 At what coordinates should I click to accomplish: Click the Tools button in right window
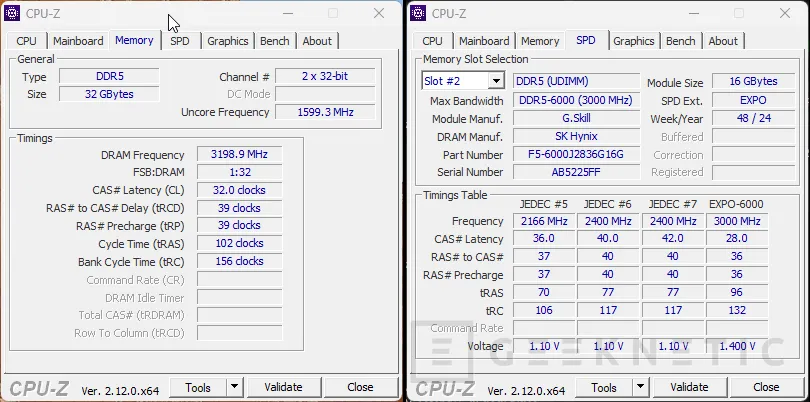604,387
